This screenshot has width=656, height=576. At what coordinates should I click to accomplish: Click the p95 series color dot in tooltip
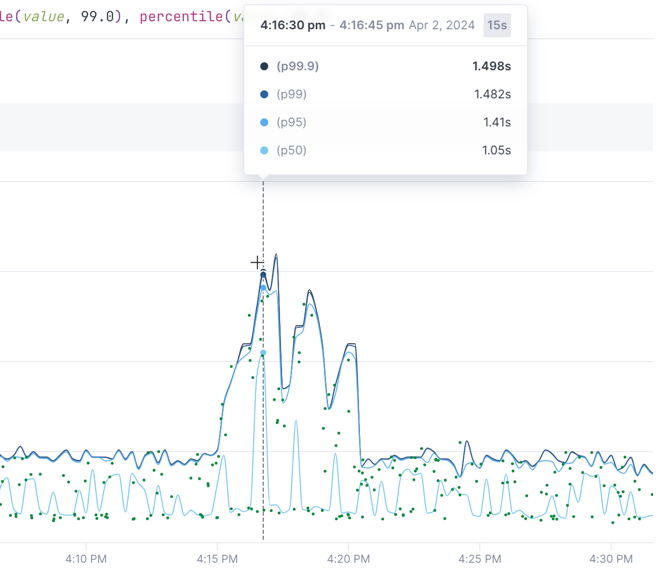click(264, 123)
